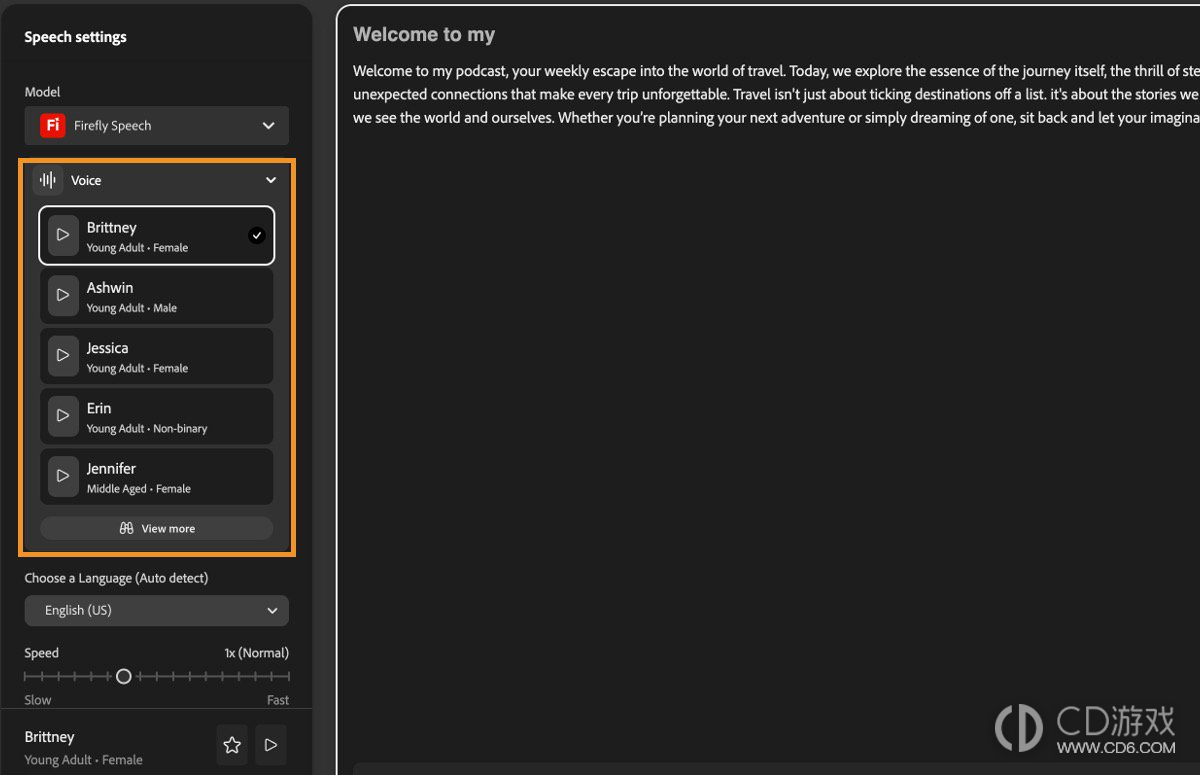Image resolution: width=1200 pixels, height=775 pixels.
Task: Click the 1x (Normal) speed value
Action: (x=256, y=653)
